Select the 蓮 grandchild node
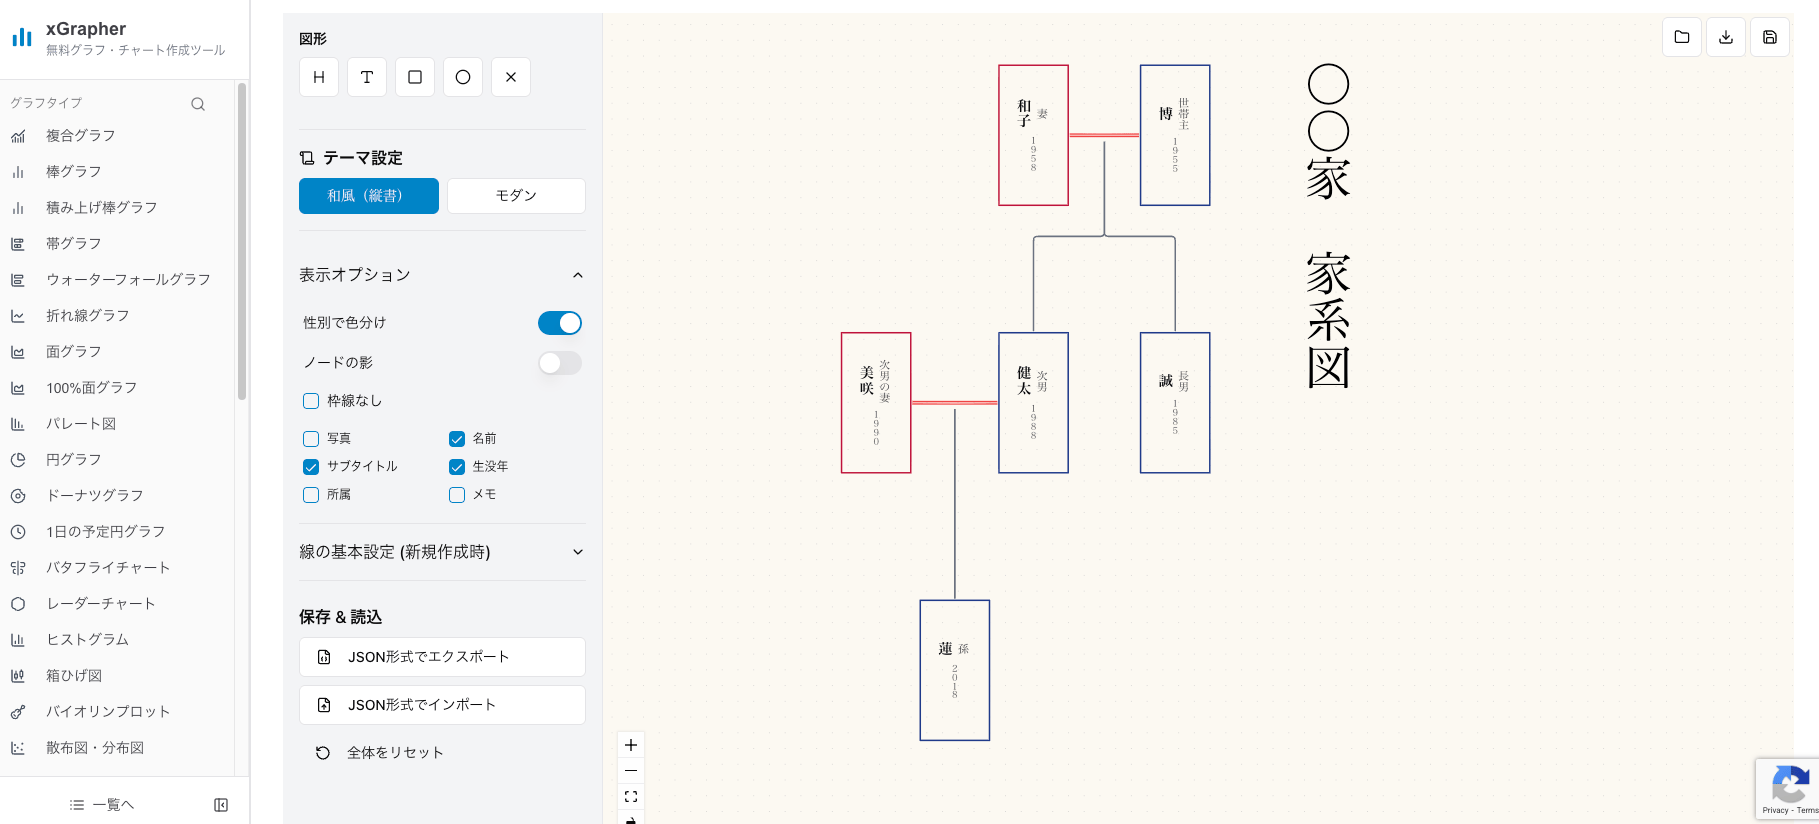 (955, 670)
